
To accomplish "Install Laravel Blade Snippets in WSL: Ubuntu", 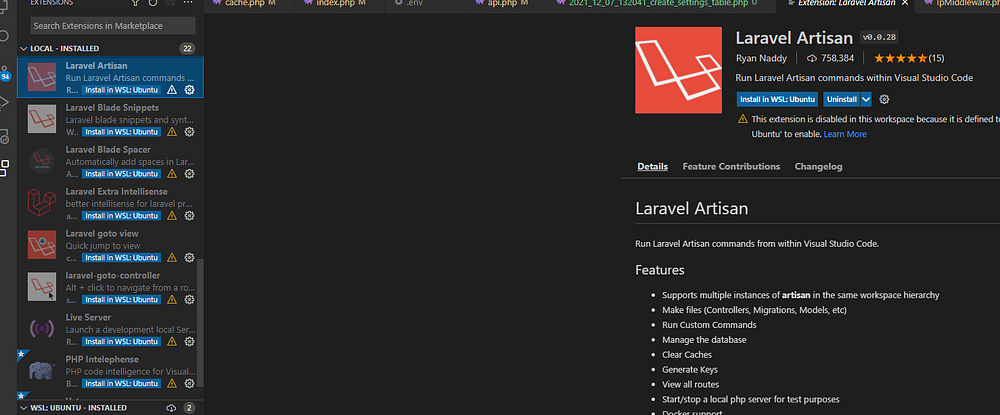I will point(121,132).
